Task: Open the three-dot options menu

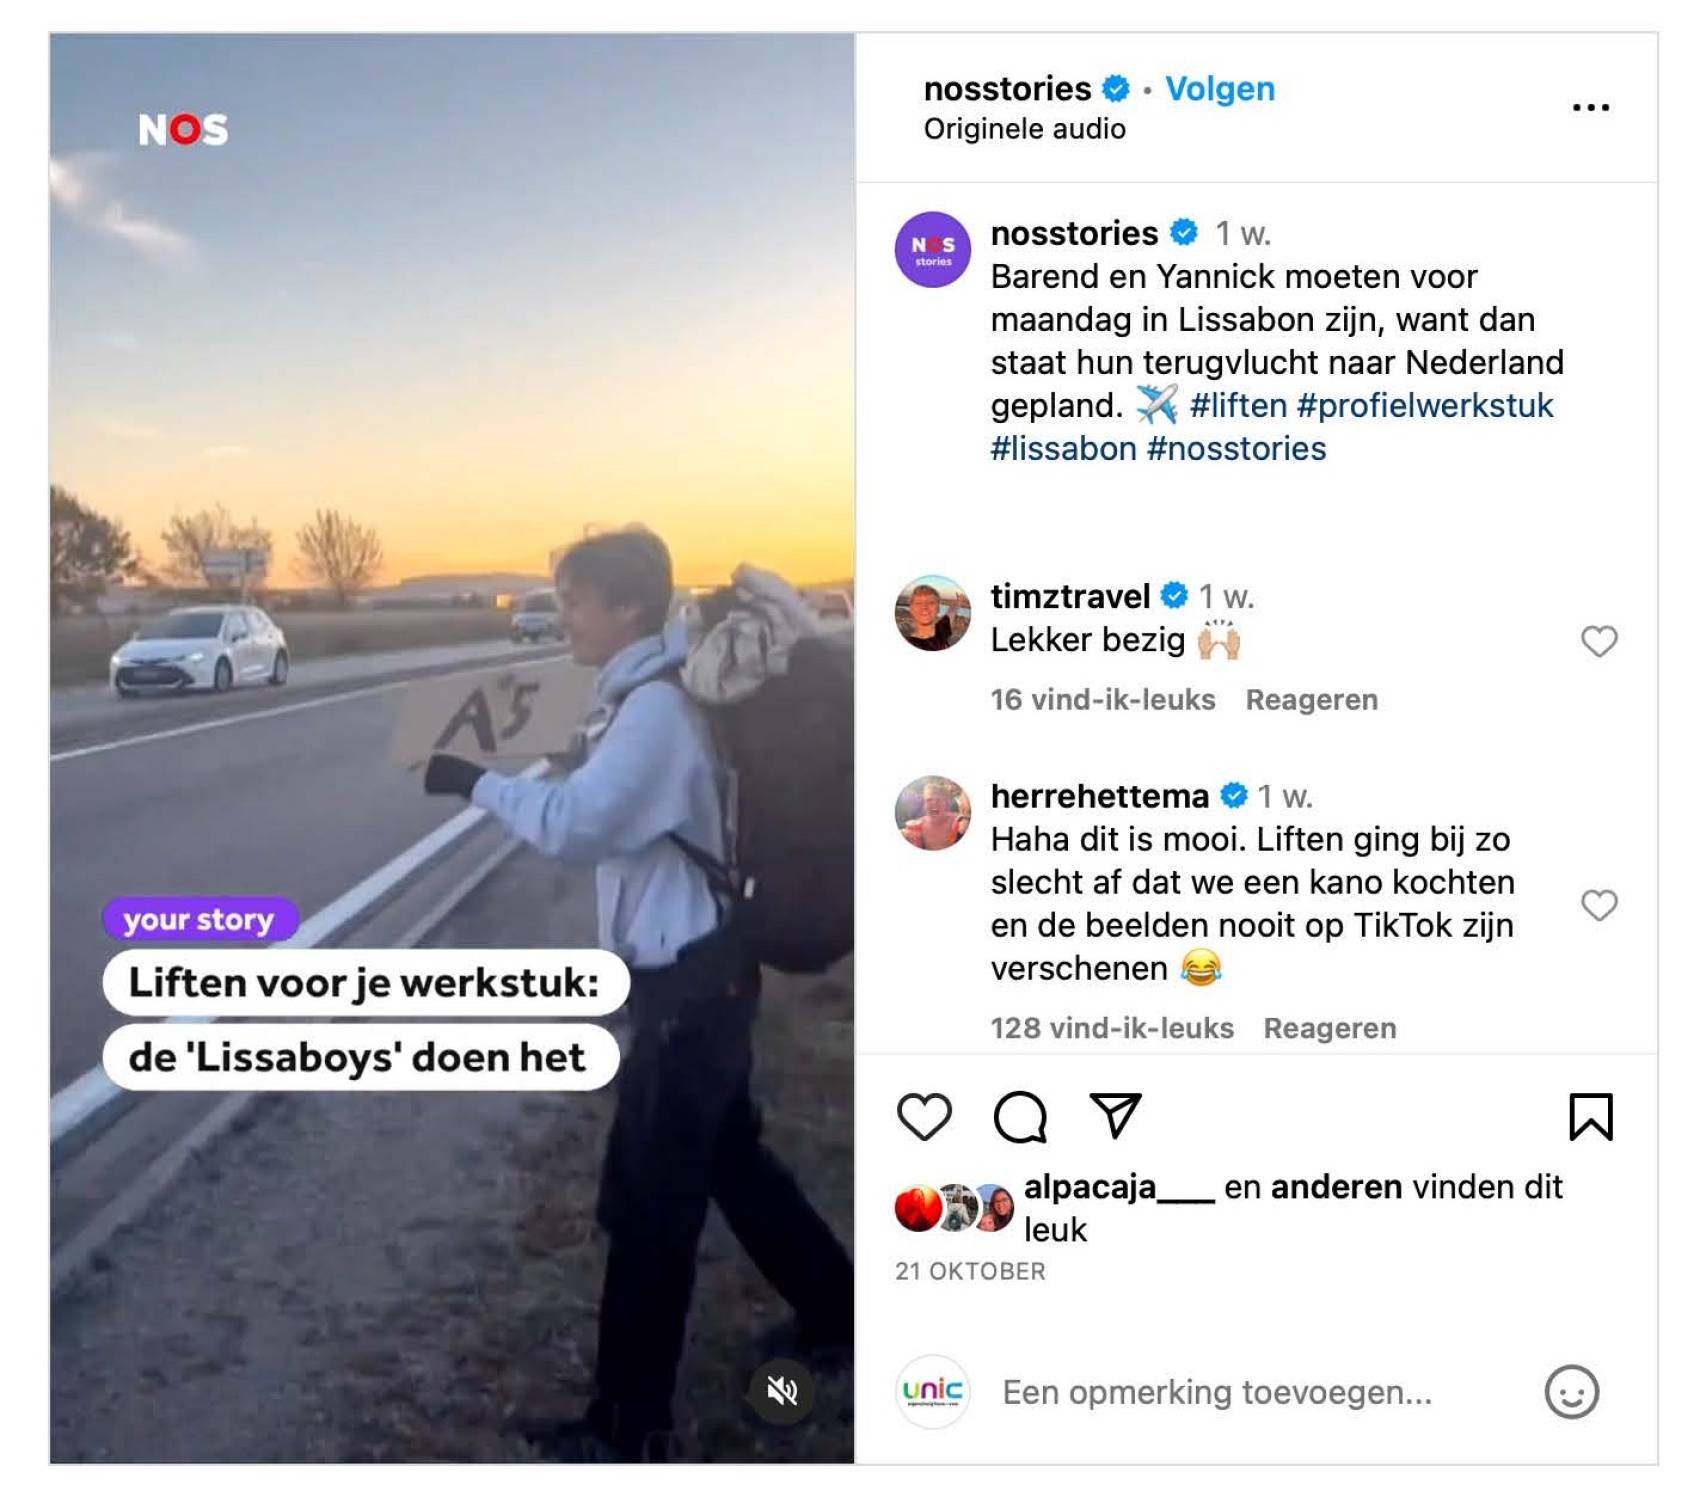Action: (x=1590, y=107)
